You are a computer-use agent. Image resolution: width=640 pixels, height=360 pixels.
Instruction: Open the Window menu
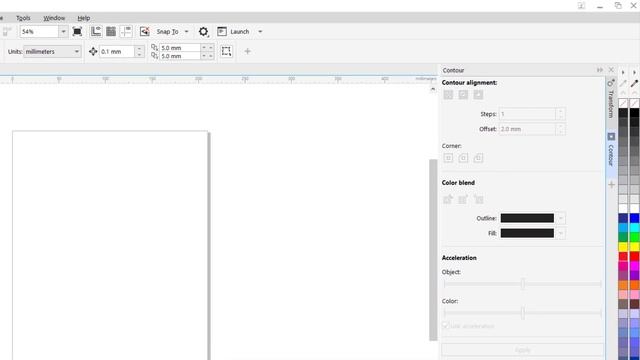pyautogui.click(x=54, y=18)
